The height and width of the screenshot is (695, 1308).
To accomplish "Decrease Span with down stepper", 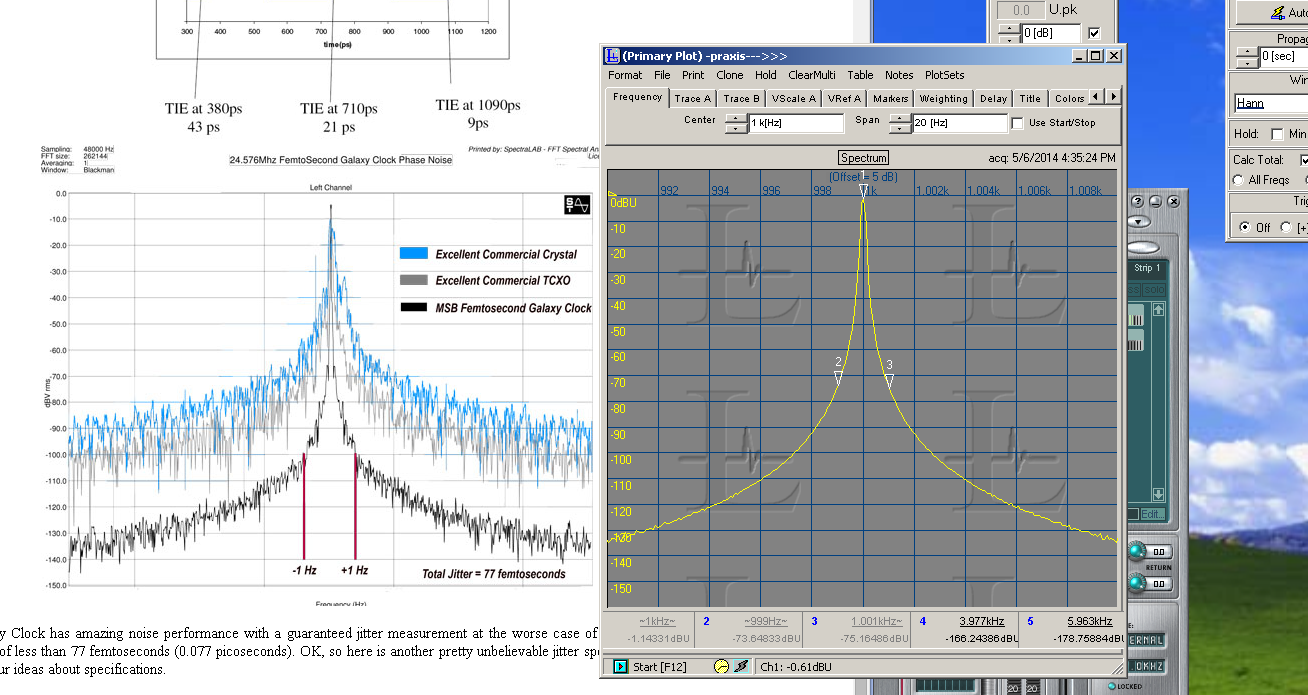I will click(899, 128).
